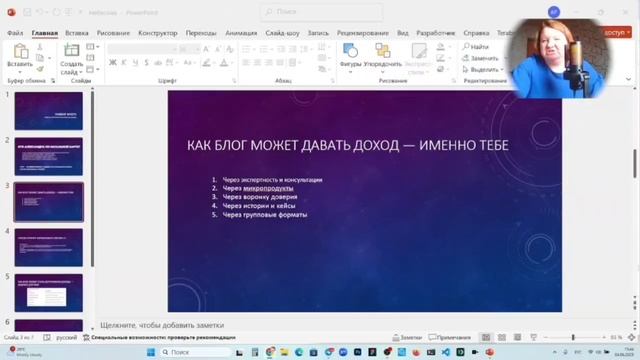Increase font size with the large A icon
Image resolution: width=640 pixels, height=360 pixels.
coord(207,49)
